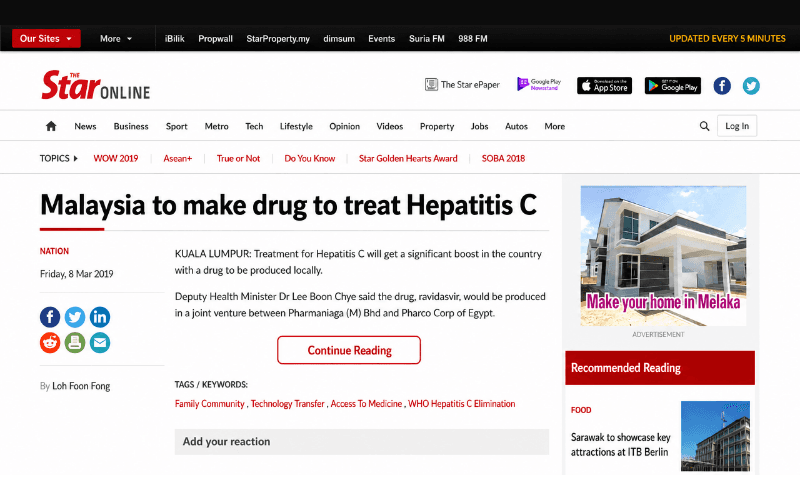Open Events link in top bar
The width and height of the screenshot is (800, 500).
(x=382, y=39)
